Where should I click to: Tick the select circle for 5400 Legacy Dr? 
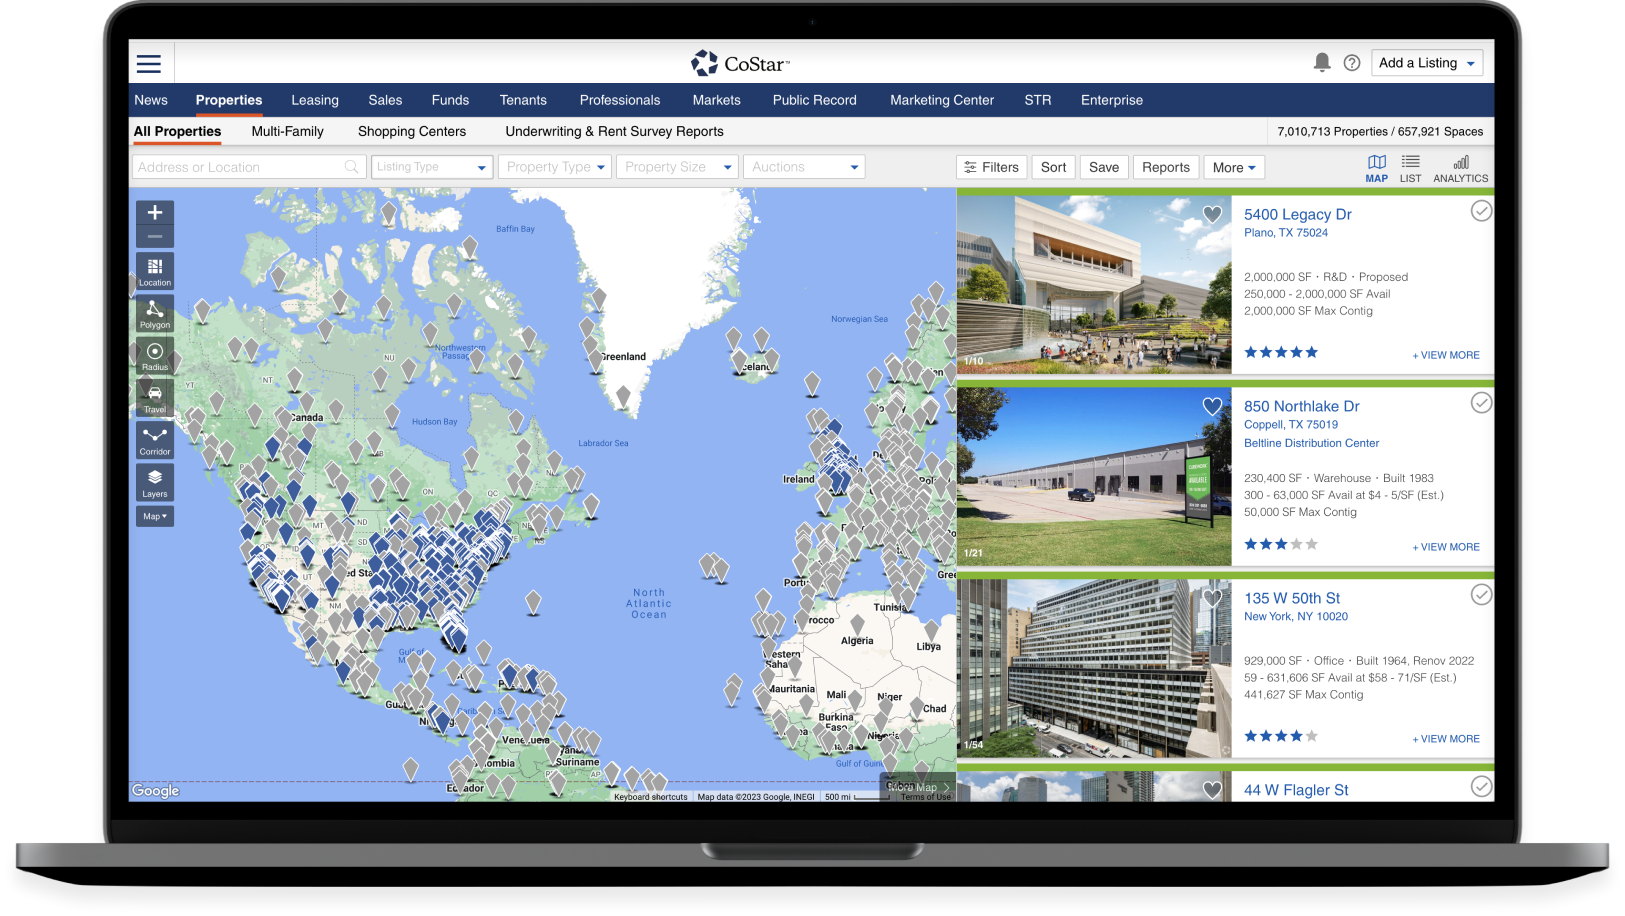[1481, 211]
